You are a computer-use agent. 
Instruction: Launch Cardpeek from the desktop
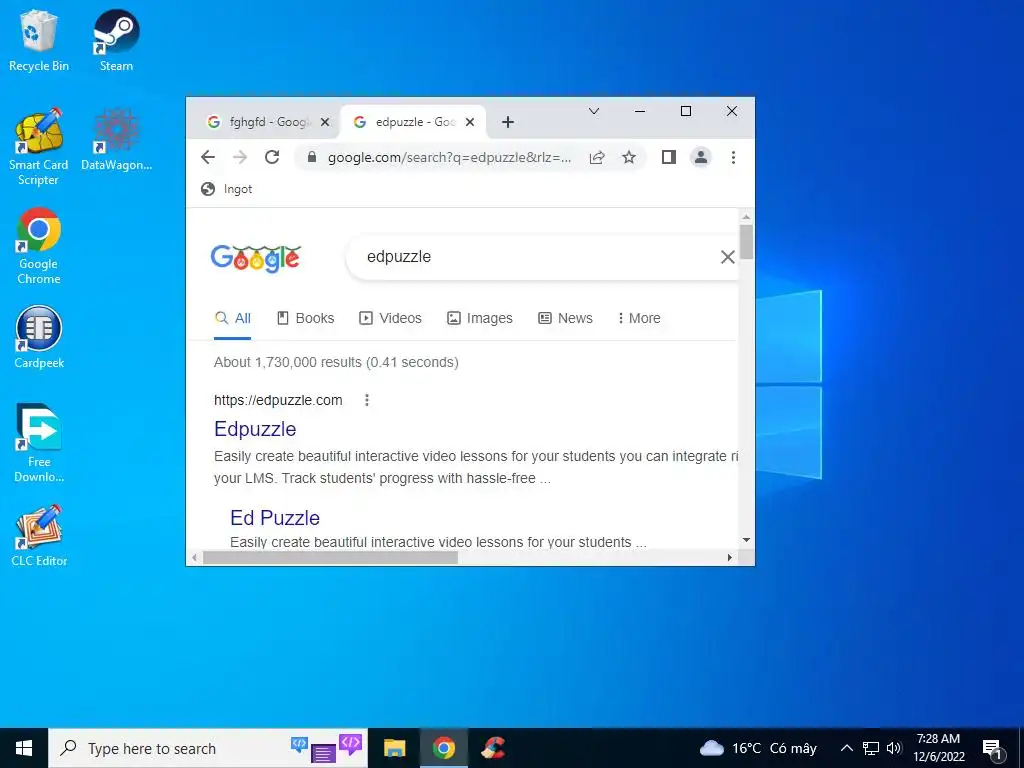(x=39, y=337)
